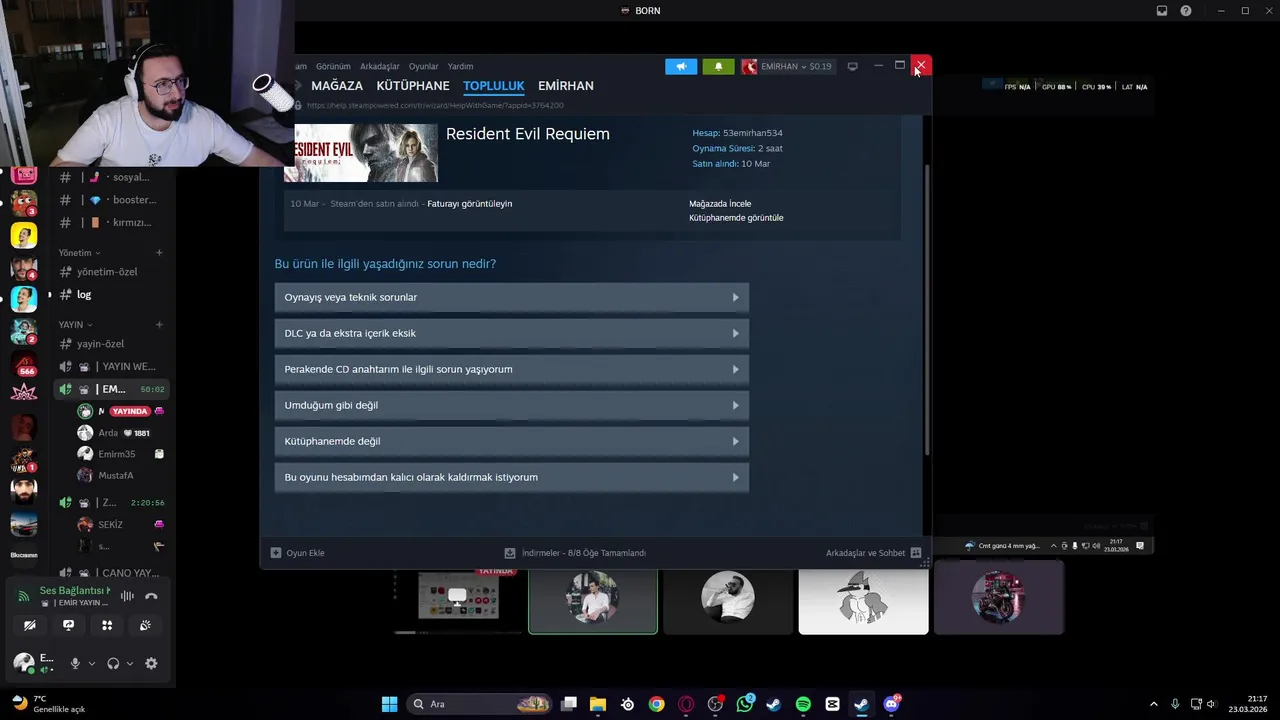1280x720 pixels.
Task: Open the MAĞAZA tab in Steam
Action: coord(337,86)
